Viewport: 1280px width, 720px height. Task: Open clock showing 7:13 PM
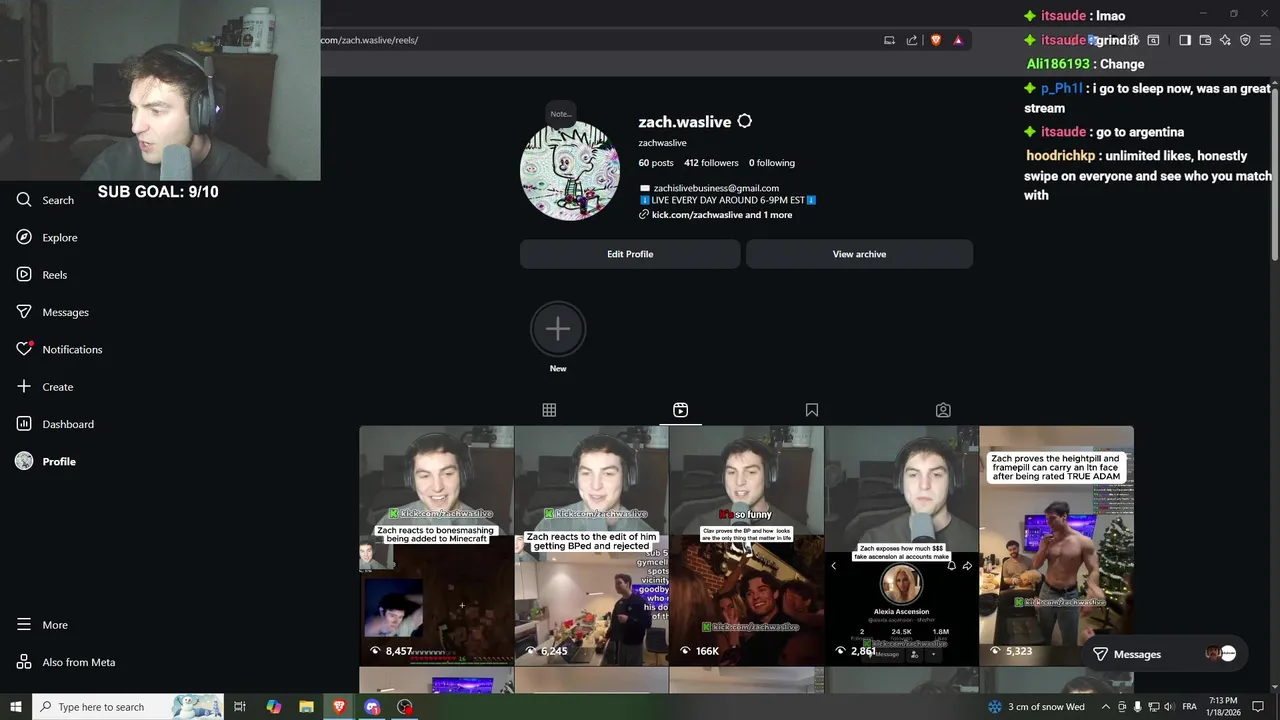tap(1223, 707)
